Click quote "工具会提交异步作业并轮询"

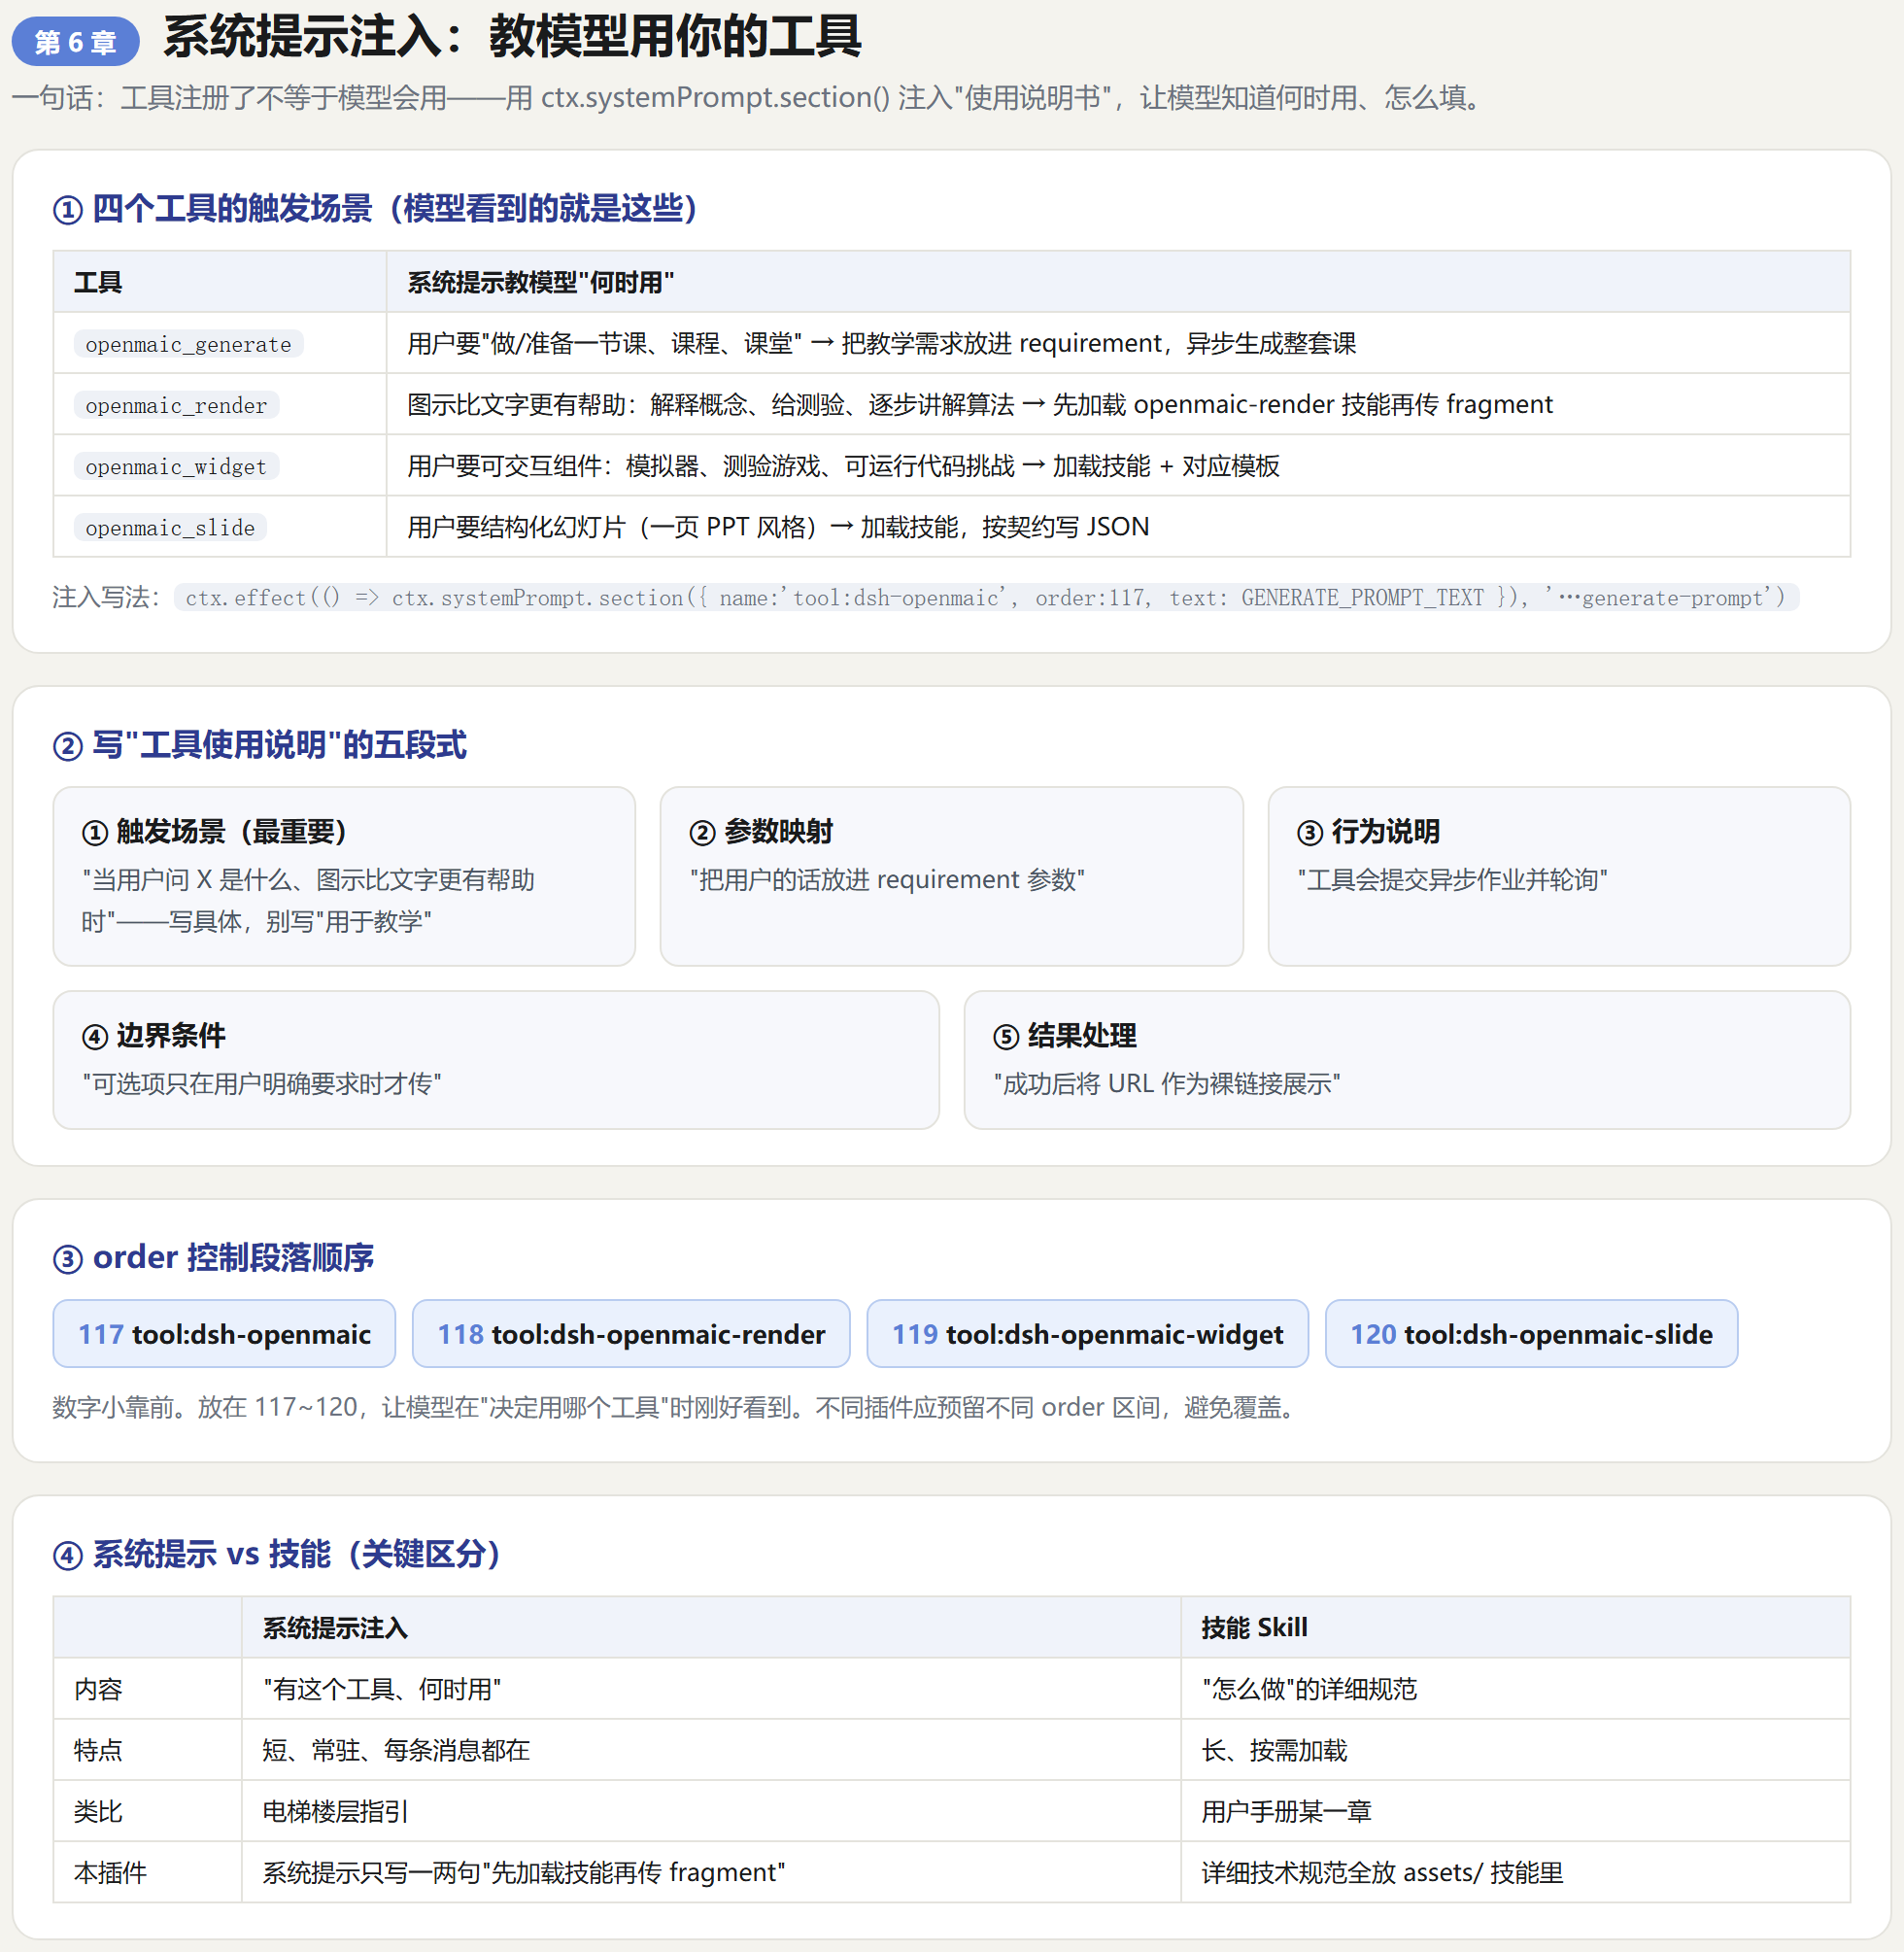1452,879
